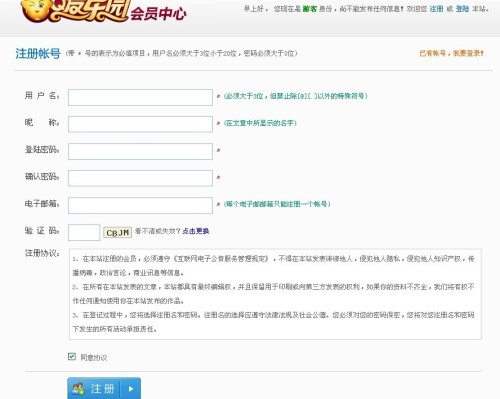Focus the 昵称 nickname input field

coord(140,124)
